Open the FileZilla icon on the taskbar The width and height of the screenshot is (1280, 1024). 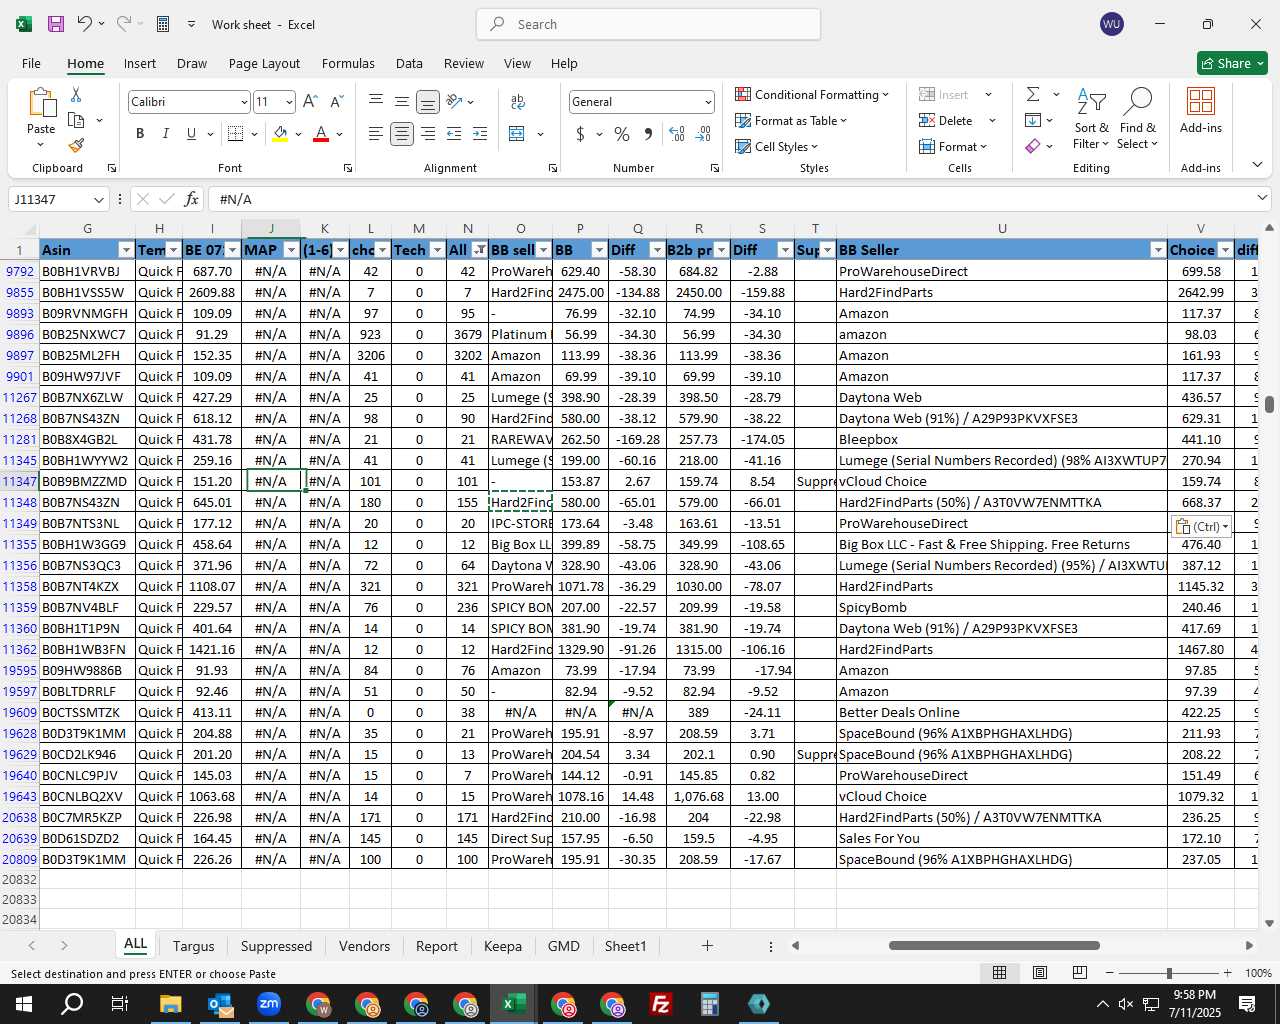pyautogui.click(x=661, y=1004)
